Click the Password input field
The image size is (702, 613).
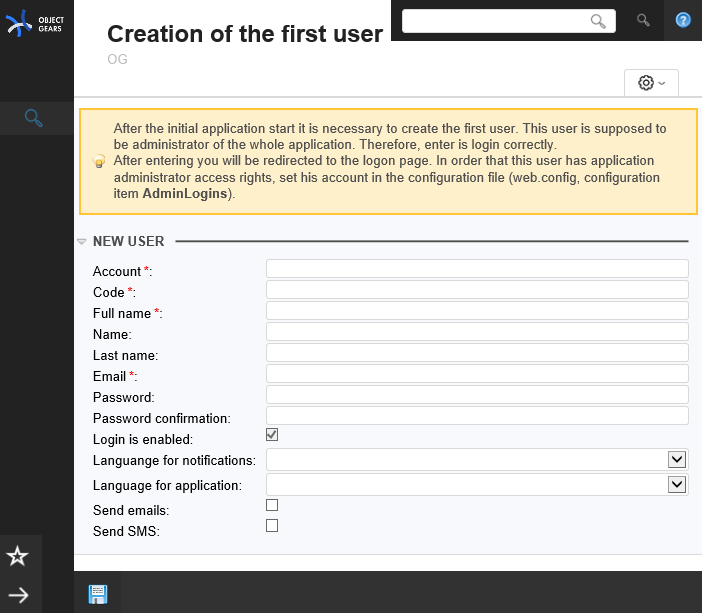pyautogui.click(x=477, y=394)
